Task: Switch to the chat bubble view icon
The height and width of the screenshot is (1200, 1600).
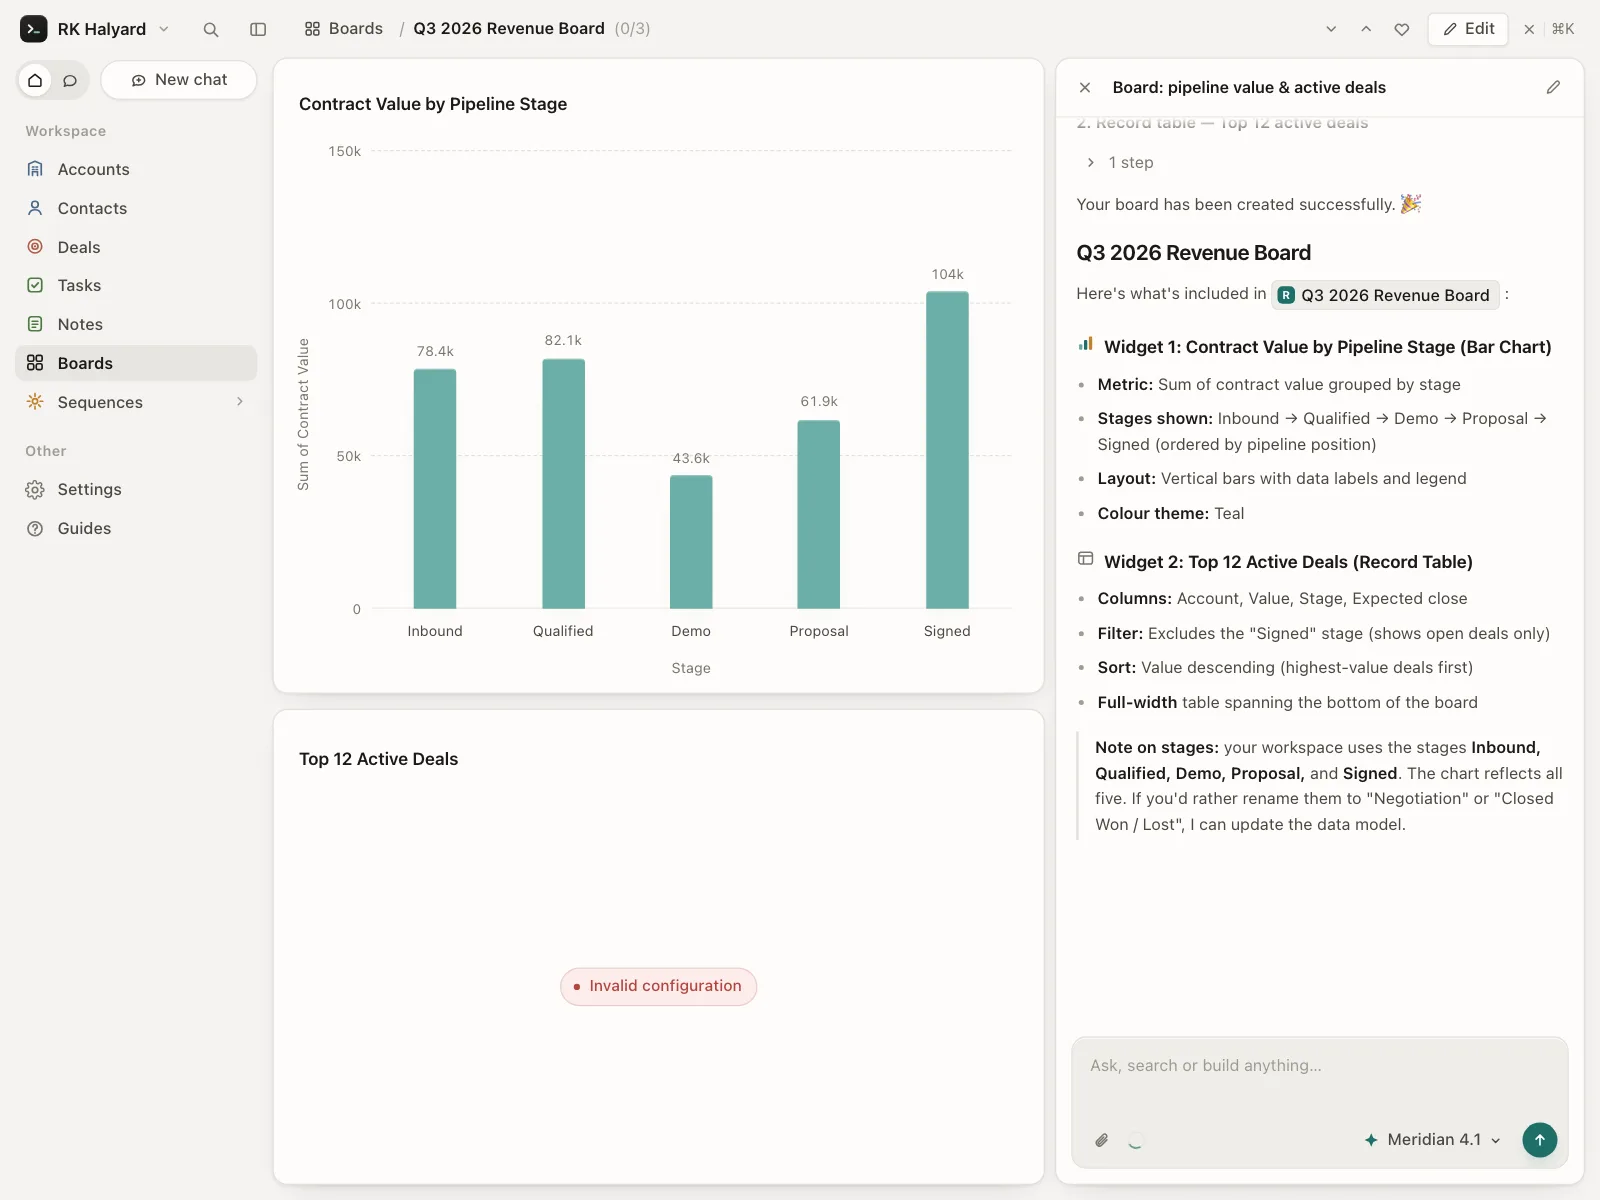Action: [70, 80]
